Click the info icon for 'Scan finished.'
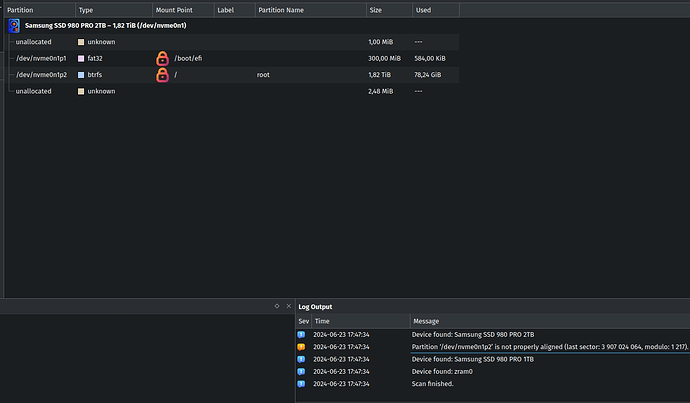The width and height of the screenshot is (690, 403). [301, 384]
